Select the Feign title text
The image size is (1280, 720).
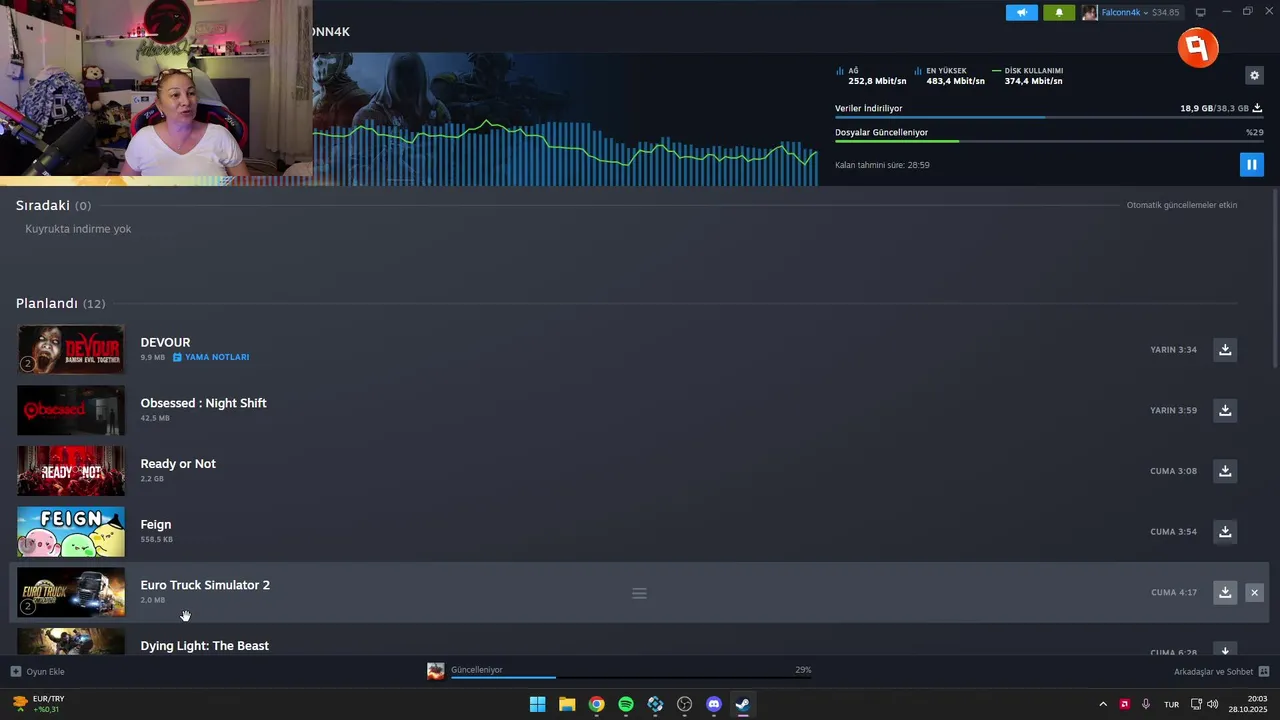(x=156, y=524)
